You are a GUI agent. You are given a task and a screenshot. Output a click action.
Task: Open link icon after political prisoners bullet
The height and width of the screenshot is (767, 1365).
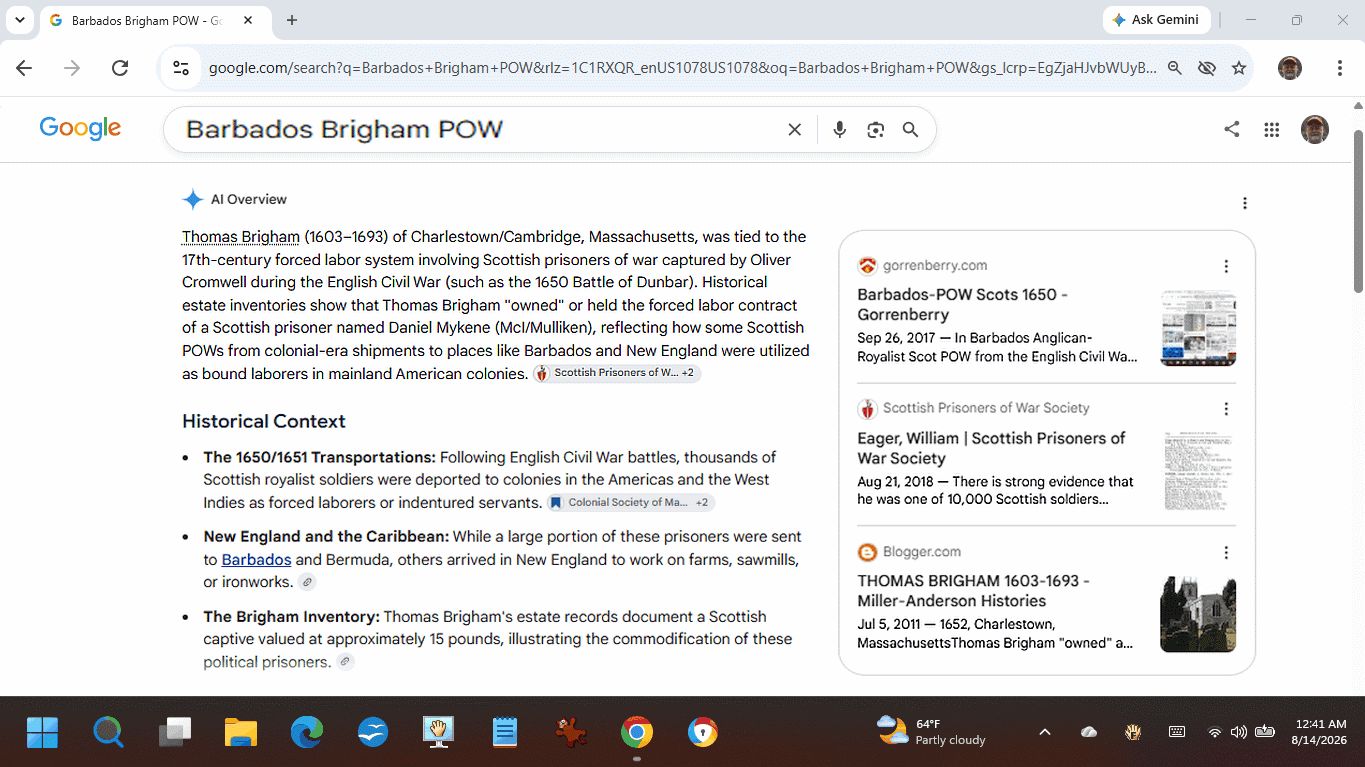pos(345,662)
